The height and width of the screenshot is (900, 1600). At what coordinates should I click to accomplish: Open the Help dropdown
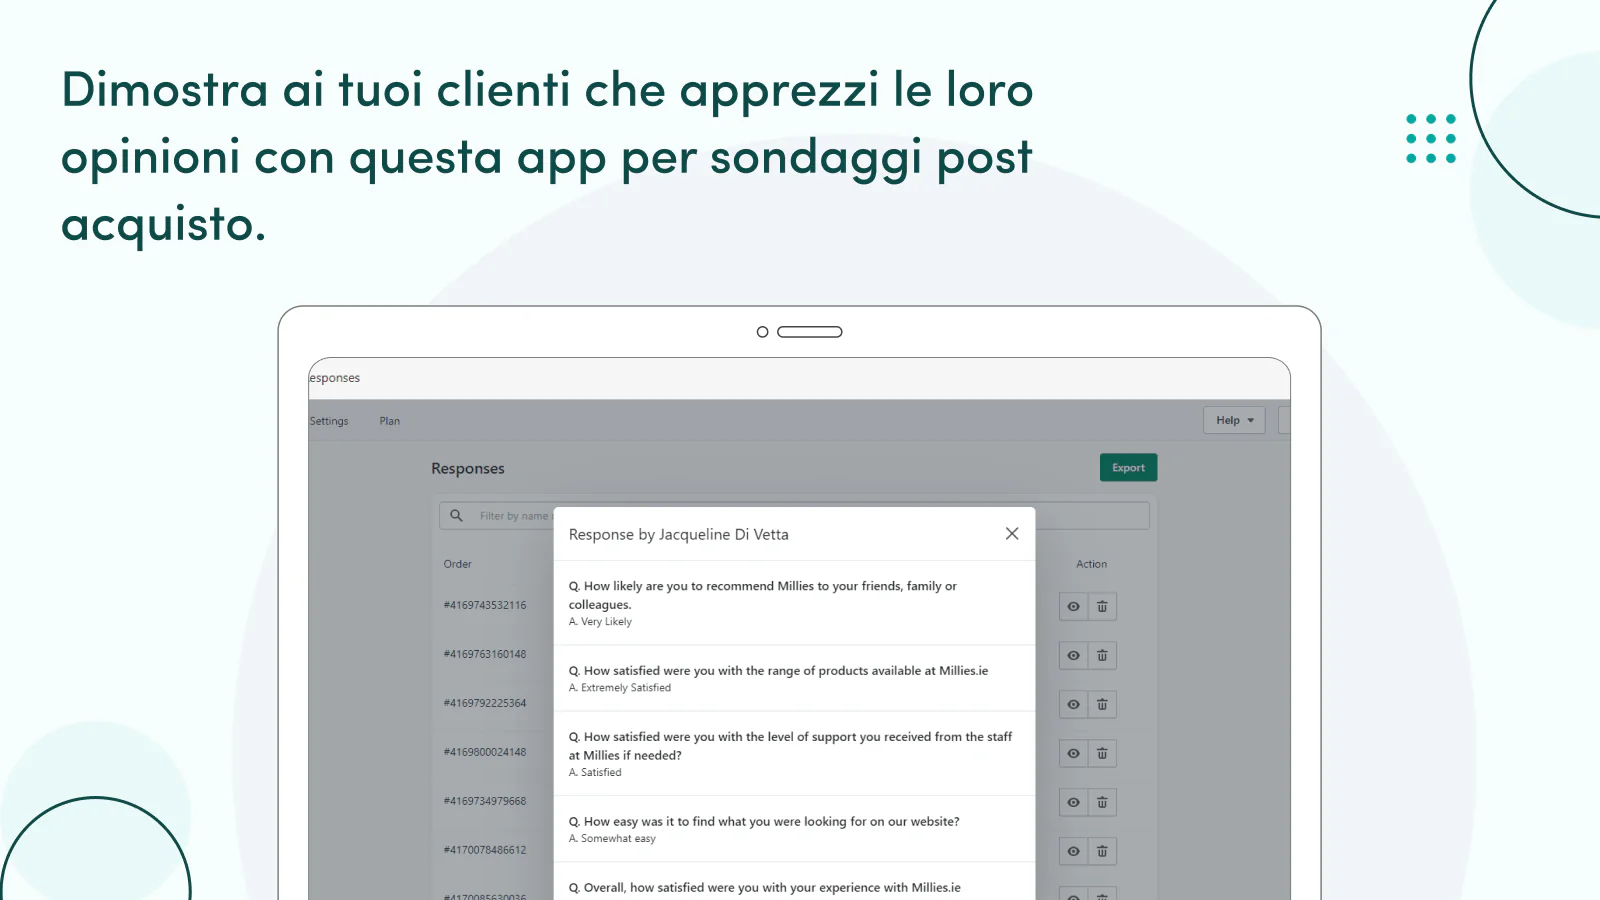click(1234, 420)
